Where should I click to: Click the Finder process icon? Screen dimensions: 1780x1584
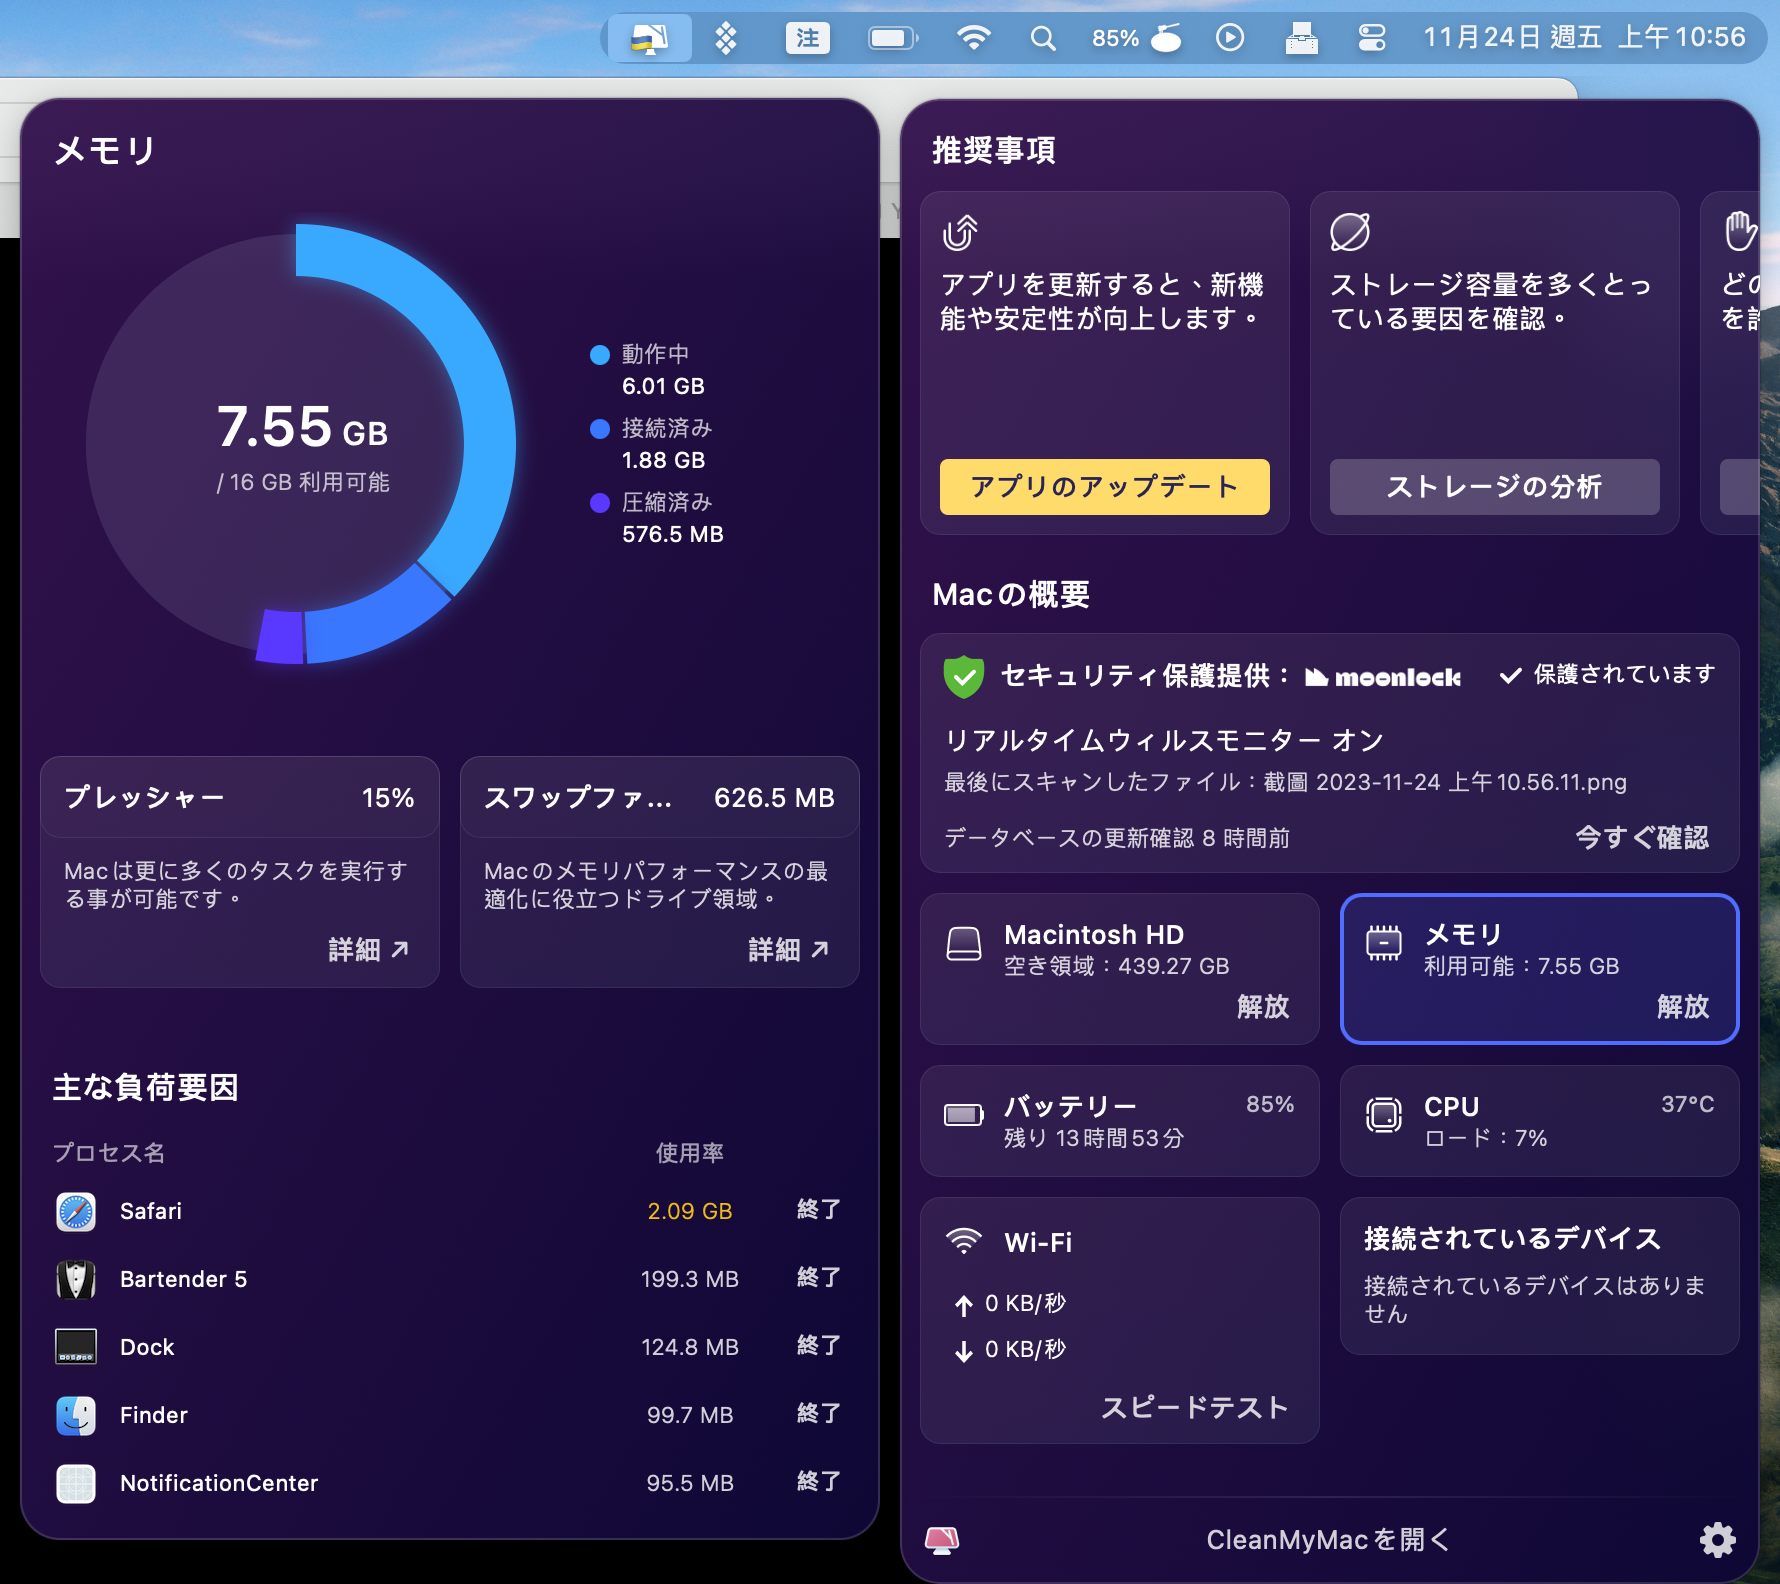pos(76,1415)
